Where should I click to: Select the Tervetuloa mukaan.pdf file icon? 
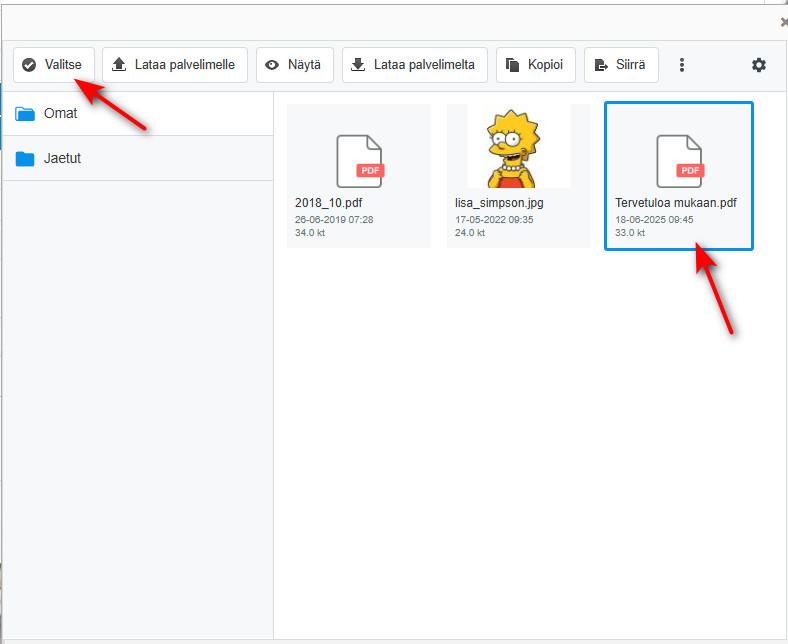coord(679,161)
